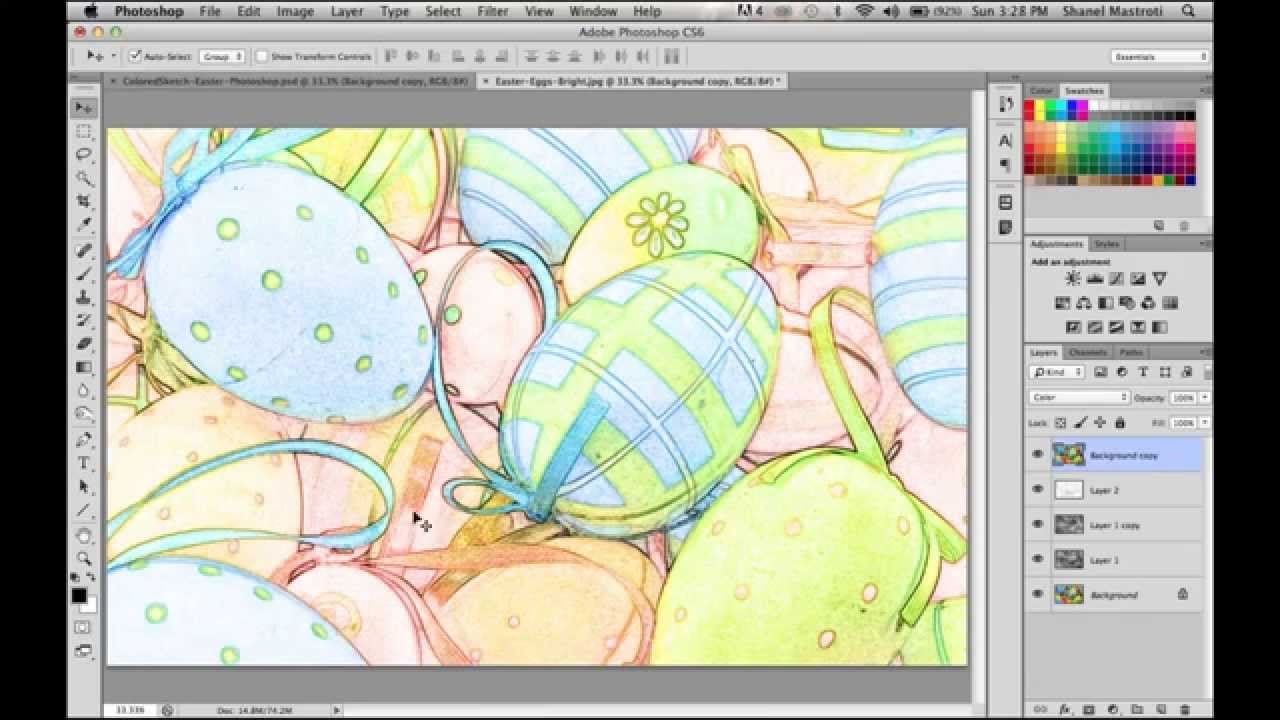Create new fill or adjustment layer
The image size is (1280, 720).
point(1112,709)
